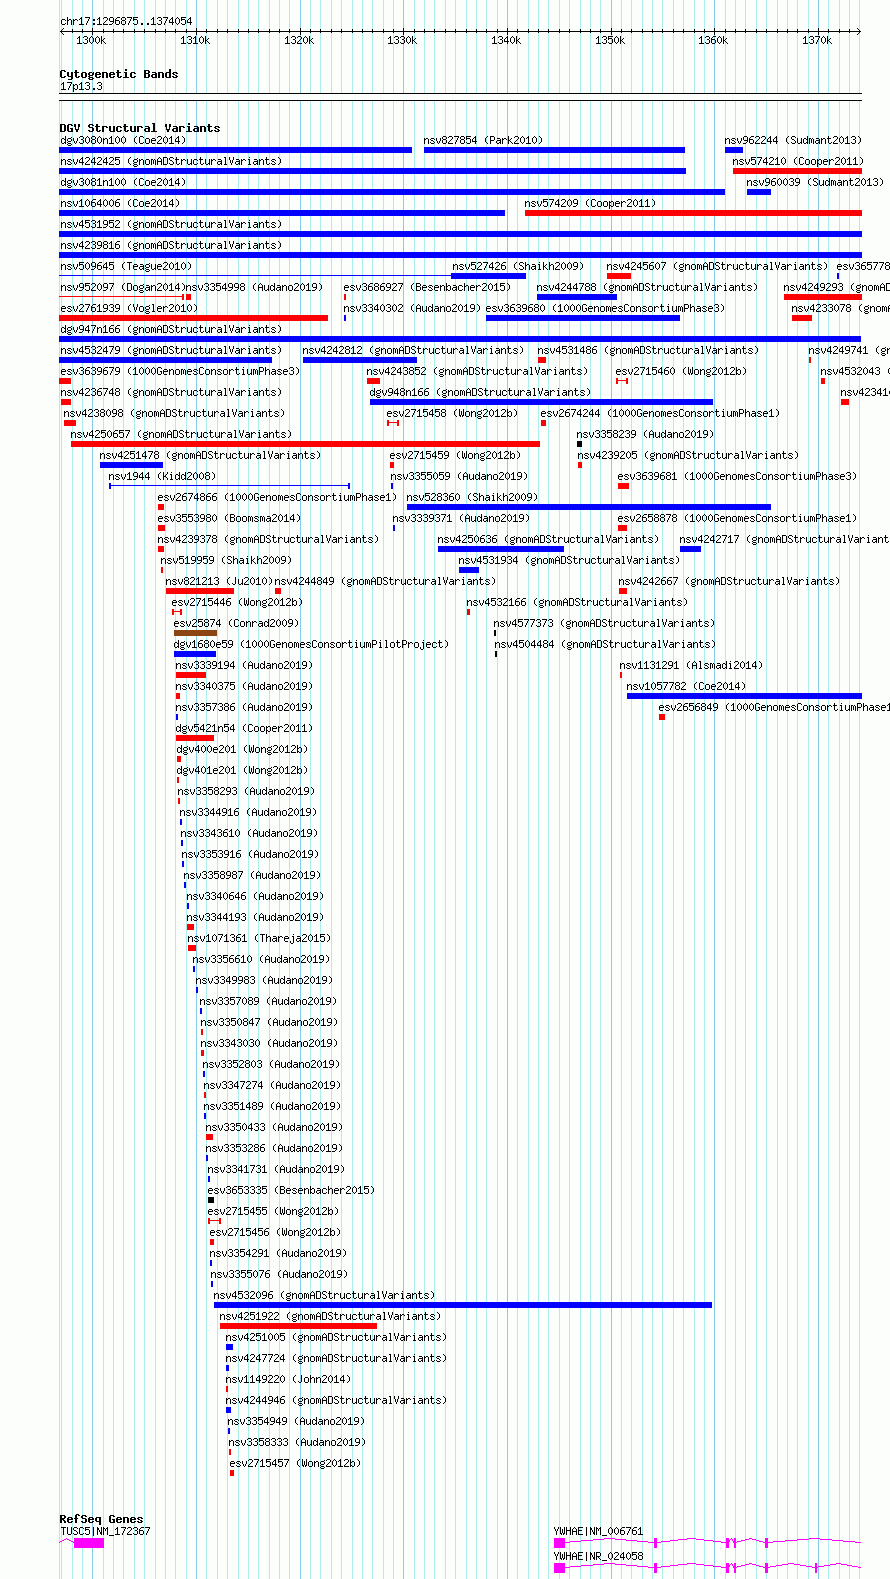
Task: Open nsv4242812 gnomAD variant label
Action: click(x=413, y=350)
